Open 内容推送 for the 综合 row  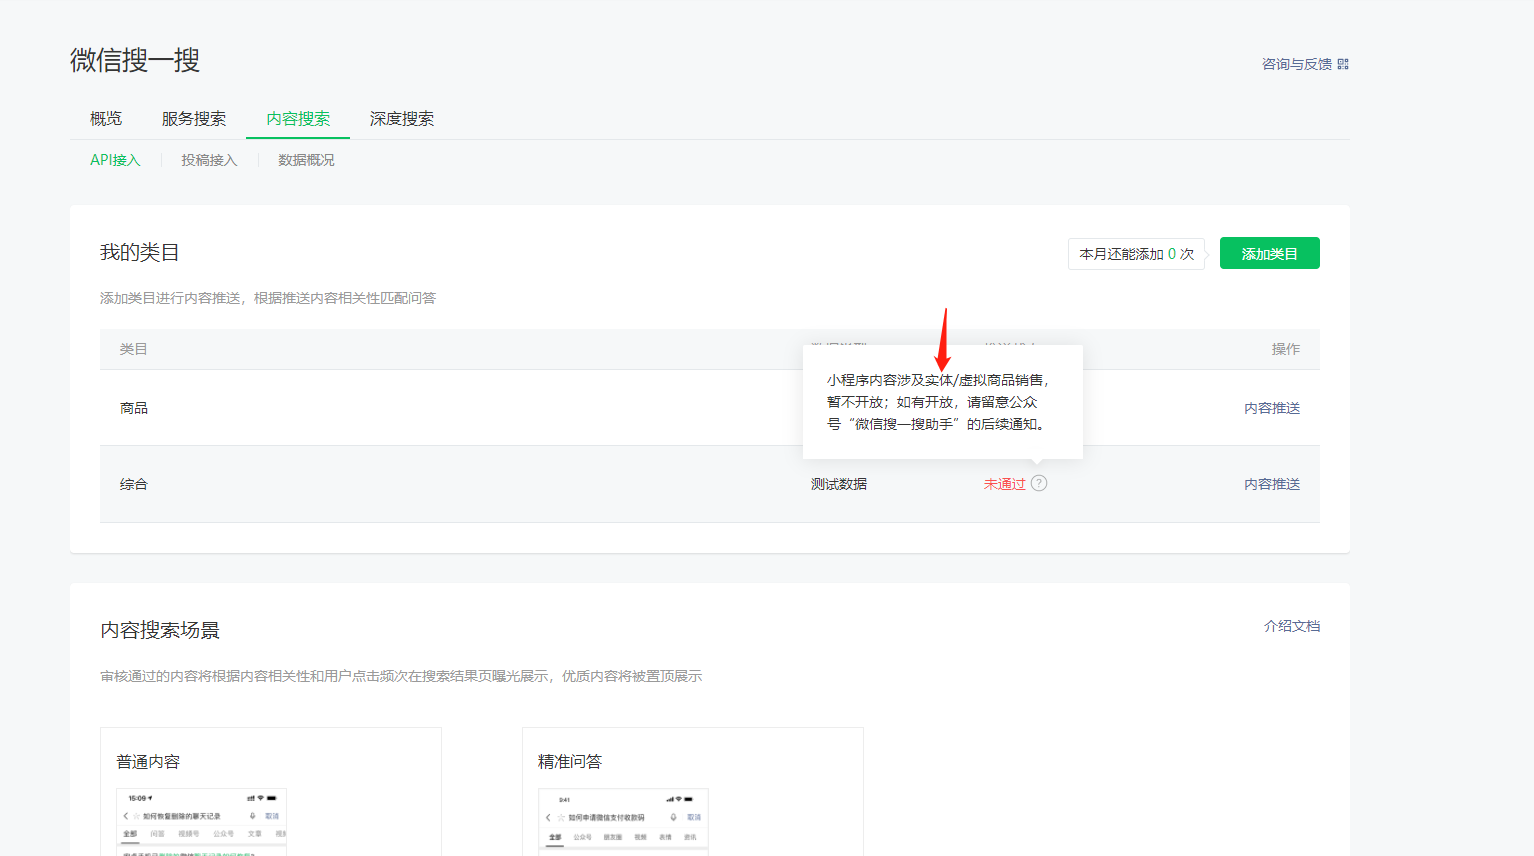[x=1272, y=484]
